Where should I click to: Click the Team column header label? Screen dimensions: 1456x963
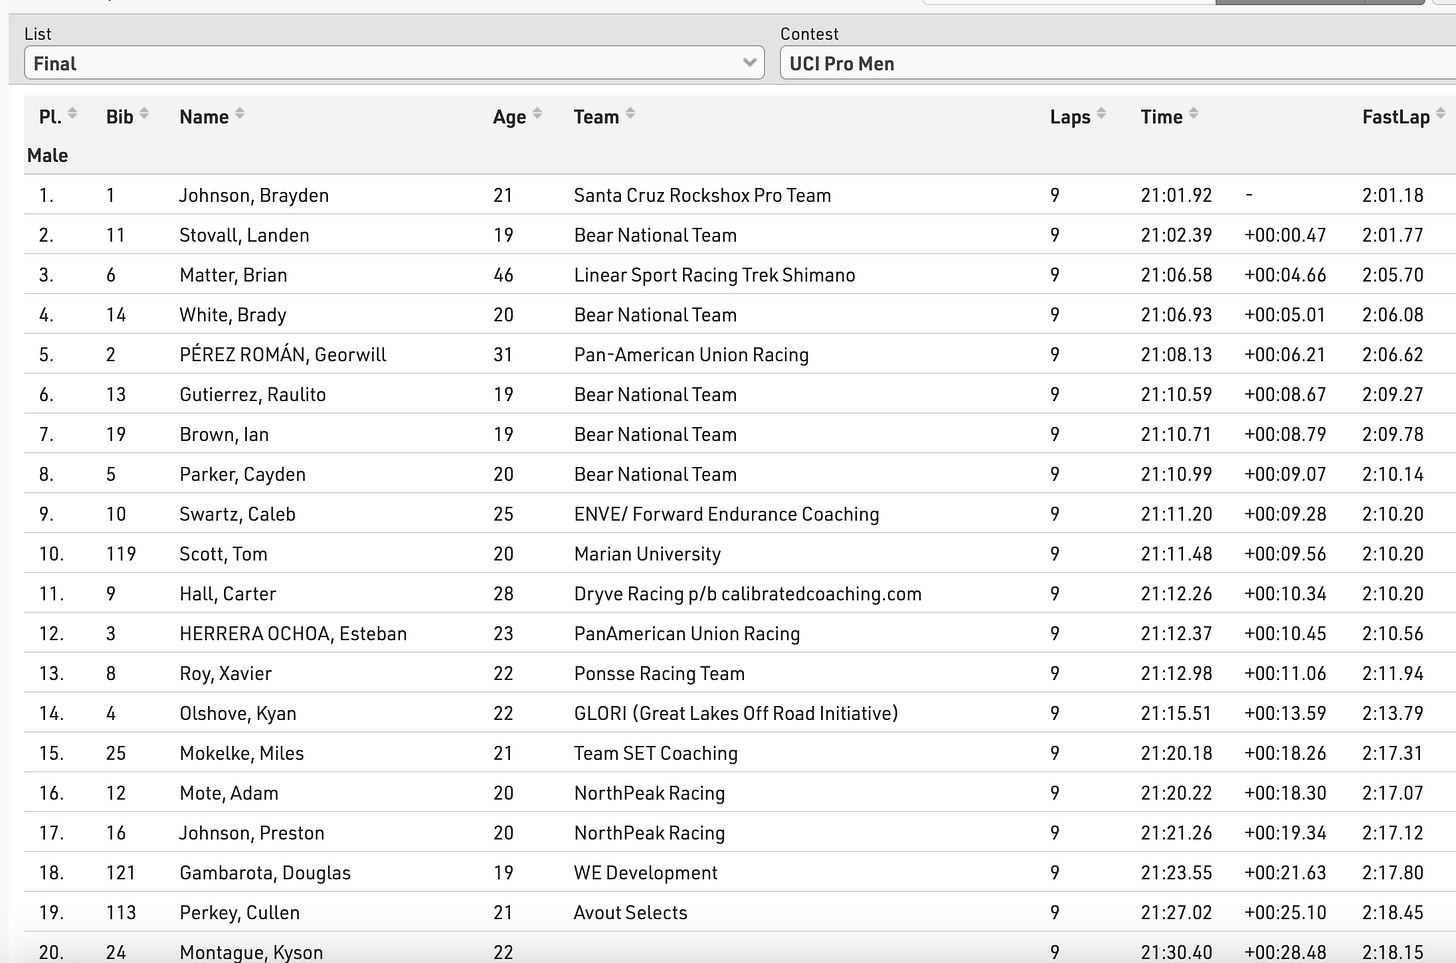tap(596, 117)
